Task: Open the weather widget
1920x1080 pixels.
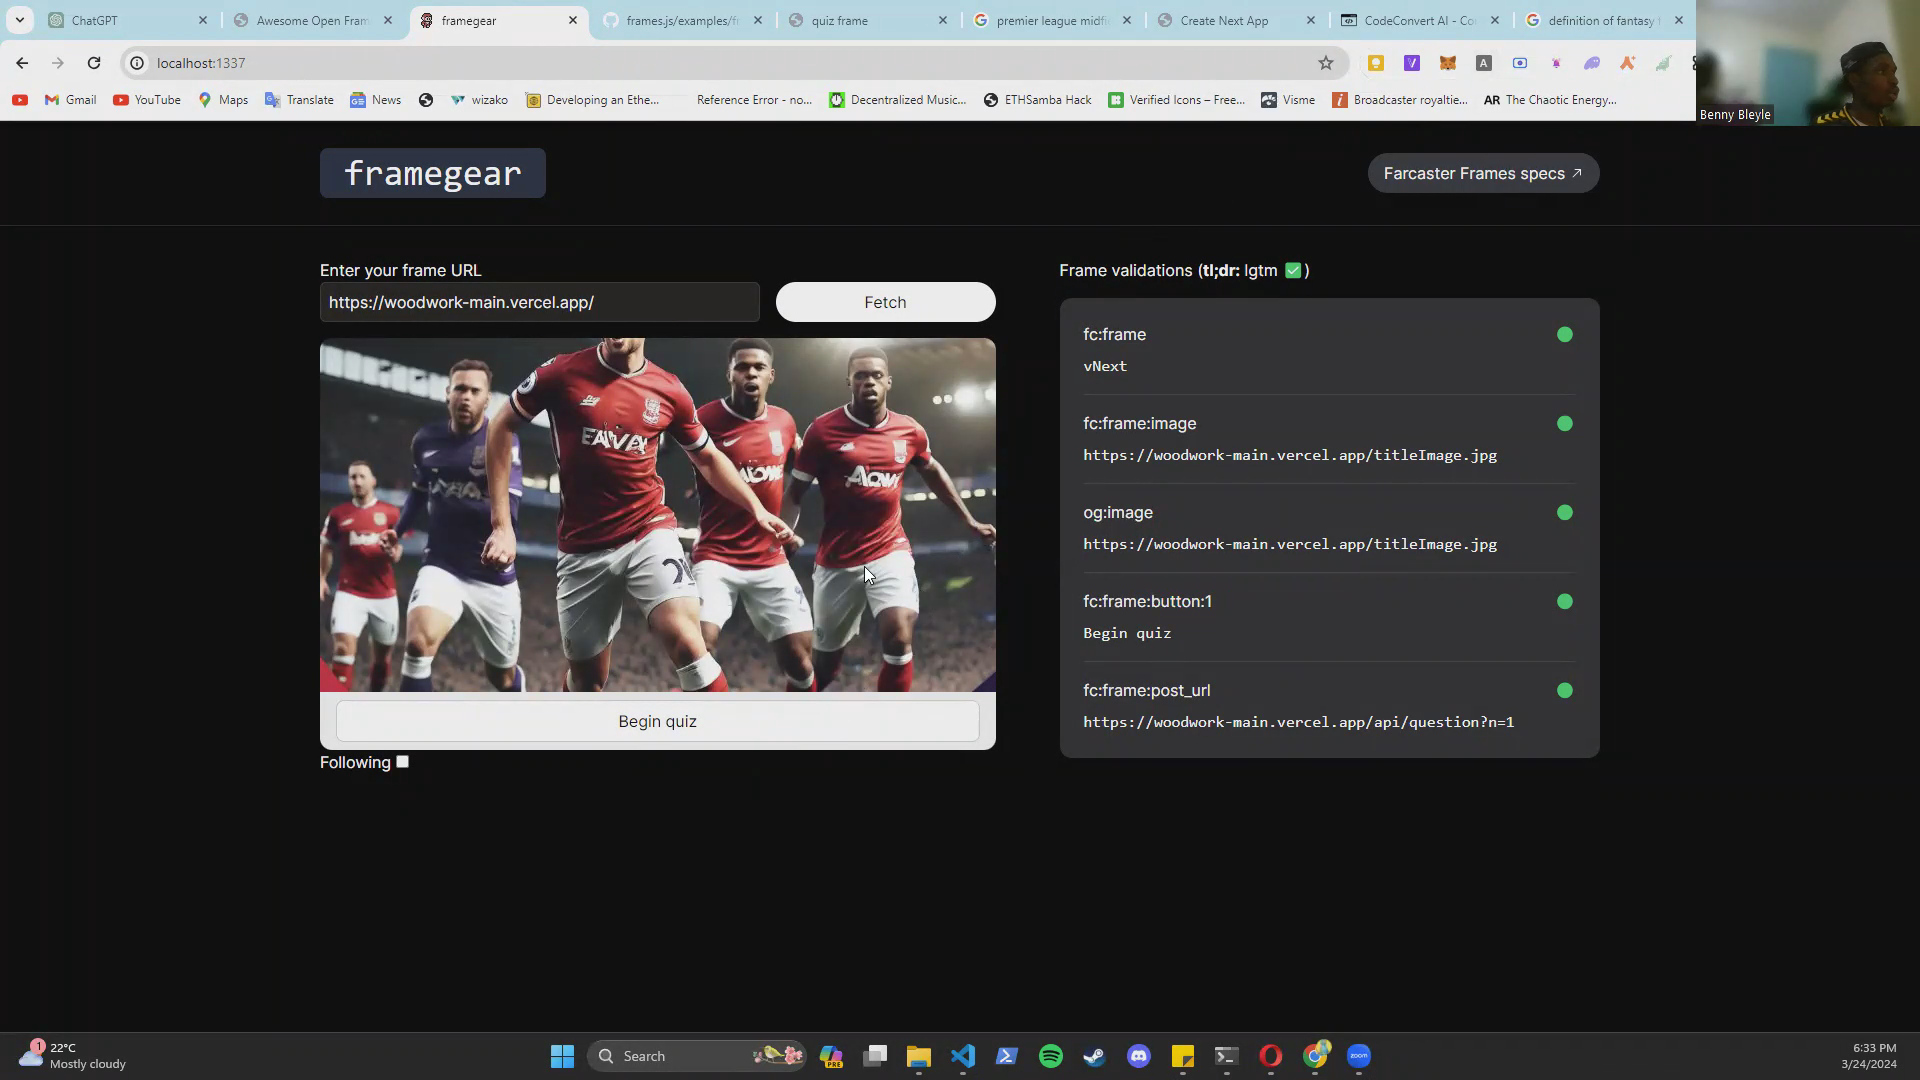Action: coord(72,1056)
